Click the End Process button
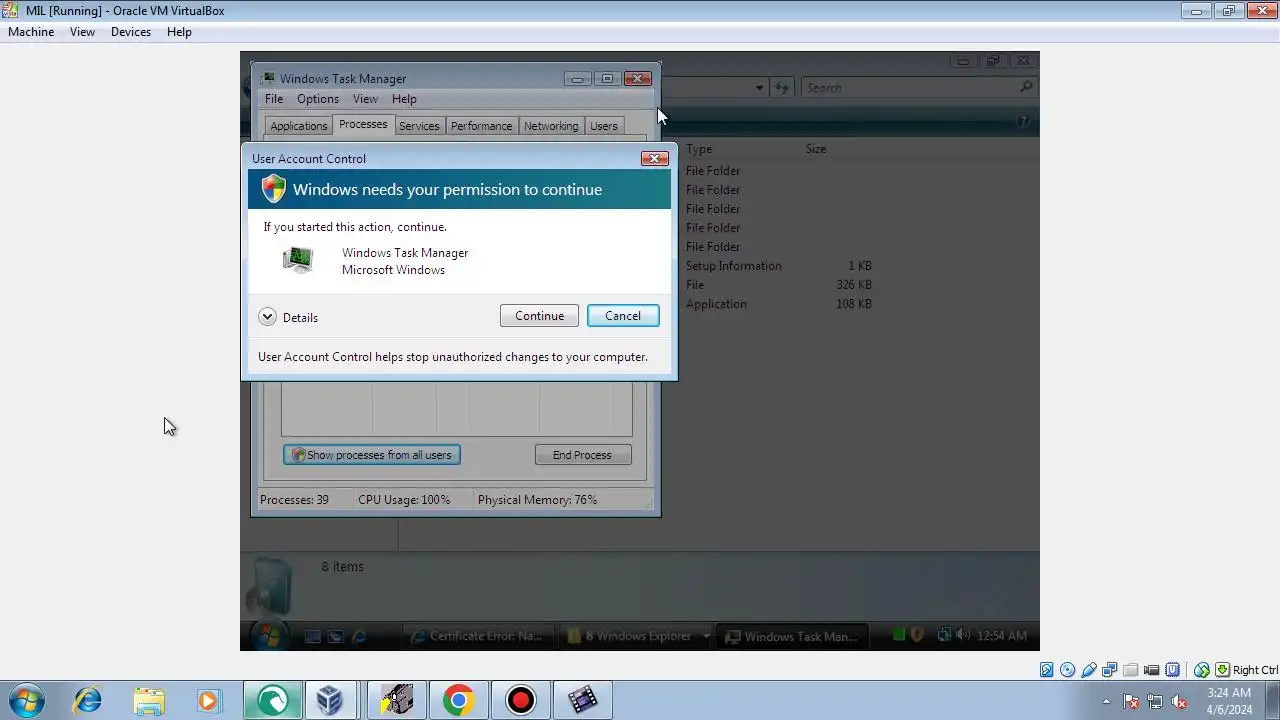The image size is (1280, 720). click(582, 455)
